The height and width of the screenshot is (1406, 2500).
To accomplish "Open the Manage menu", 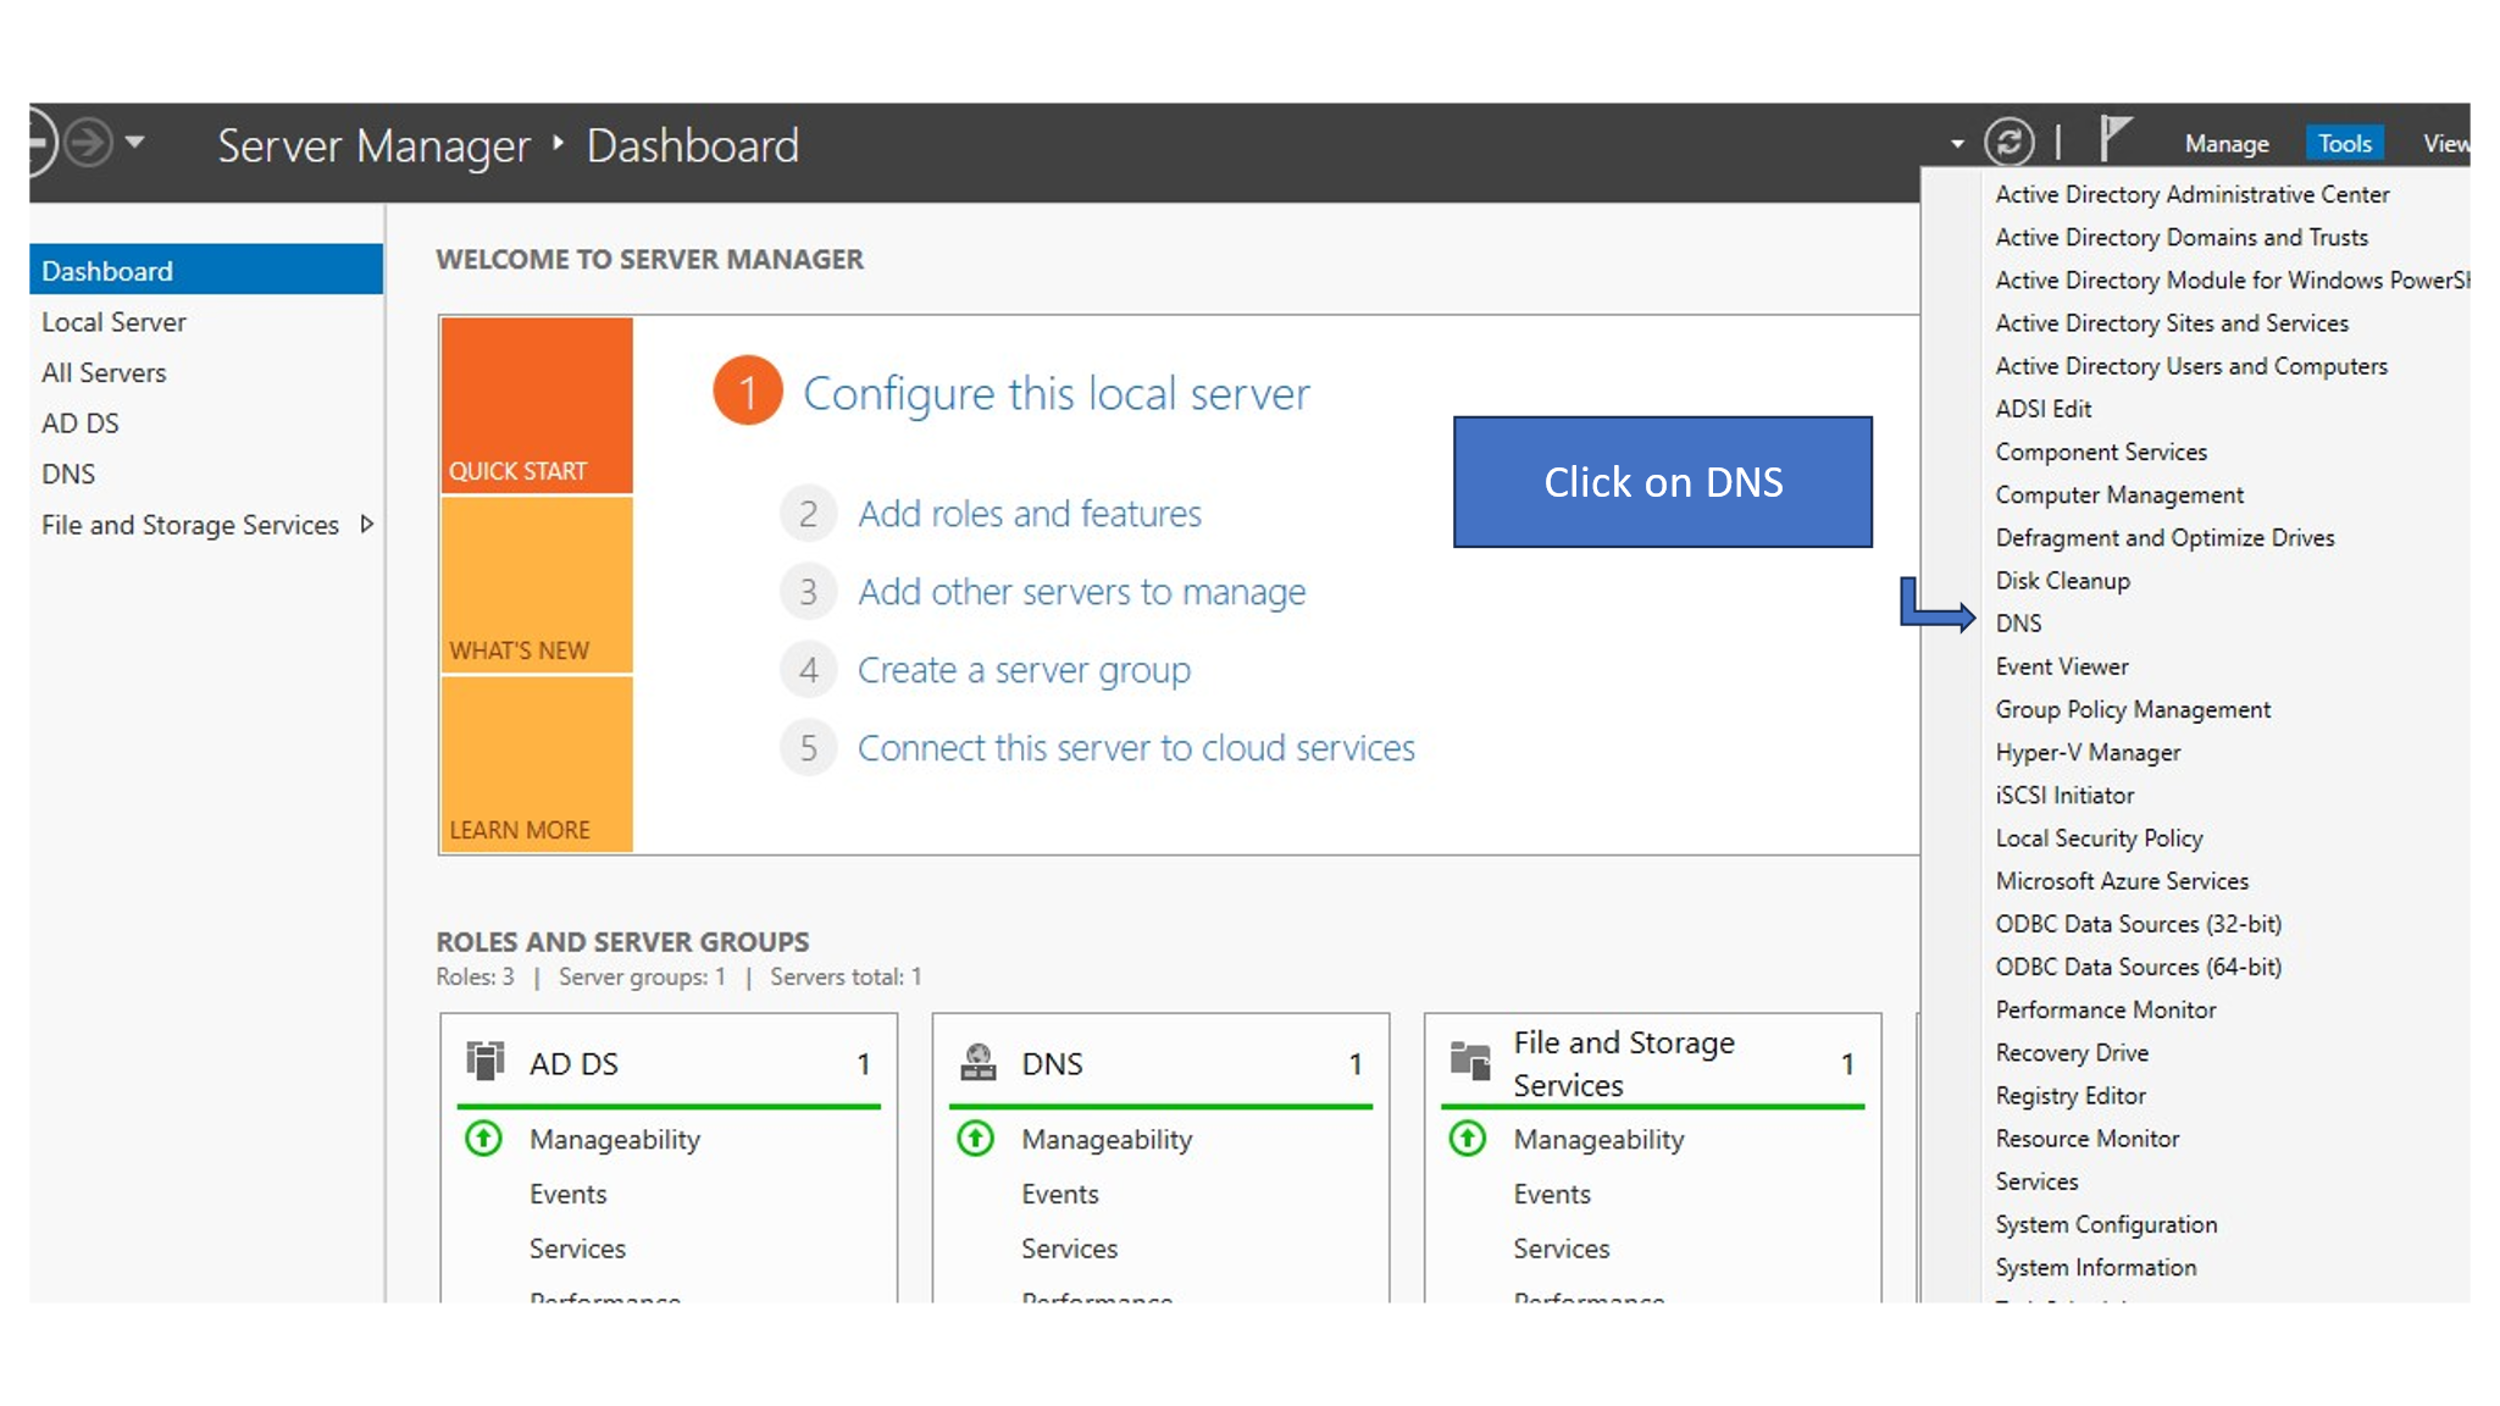I will click(2226, 144).
